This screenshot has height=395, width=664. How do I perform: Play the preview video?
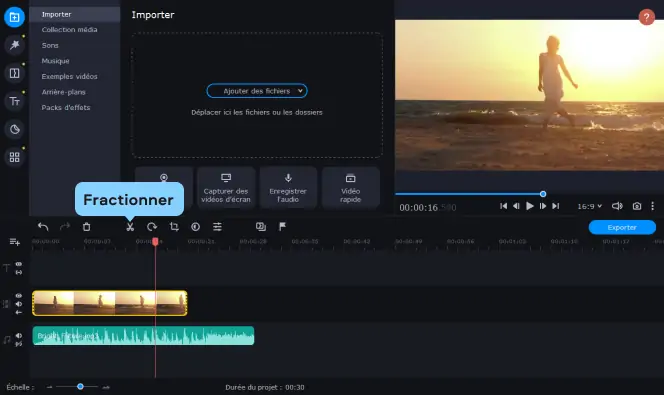529,206
